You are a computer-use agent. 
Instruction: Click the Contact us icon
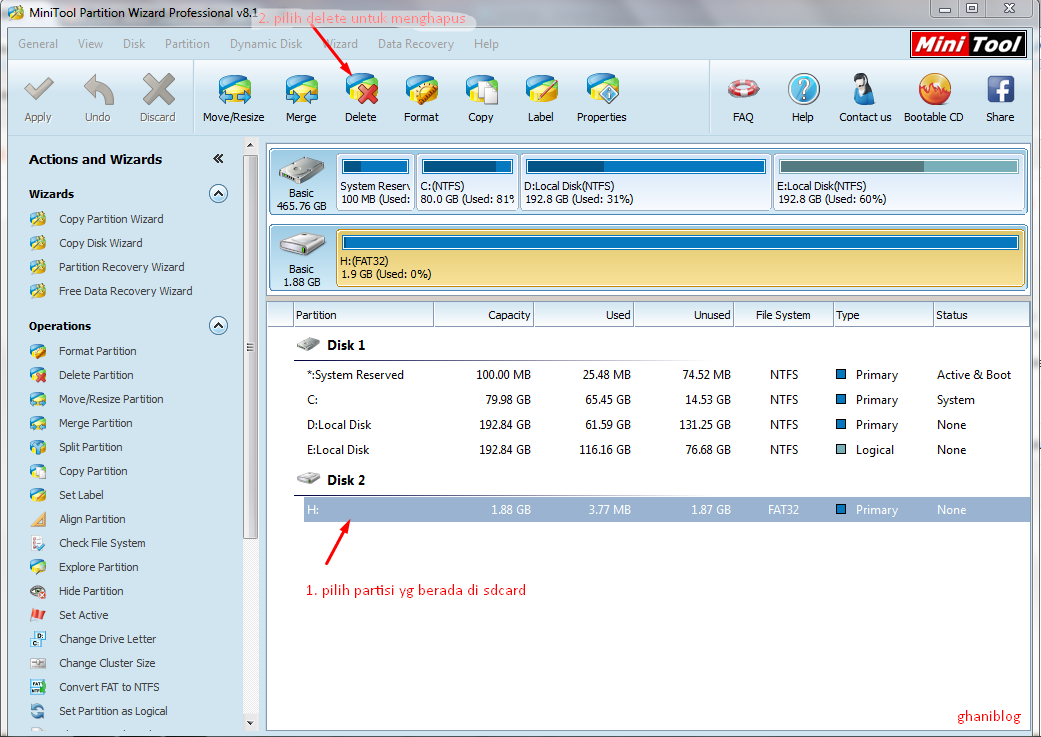click(x=864, y=89)
